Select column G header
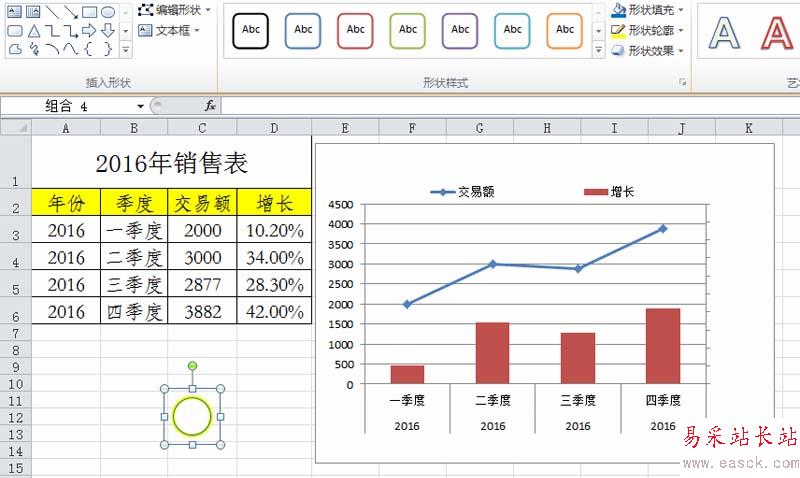The width and height of the screenshot is (800, 478). [480, 128]
